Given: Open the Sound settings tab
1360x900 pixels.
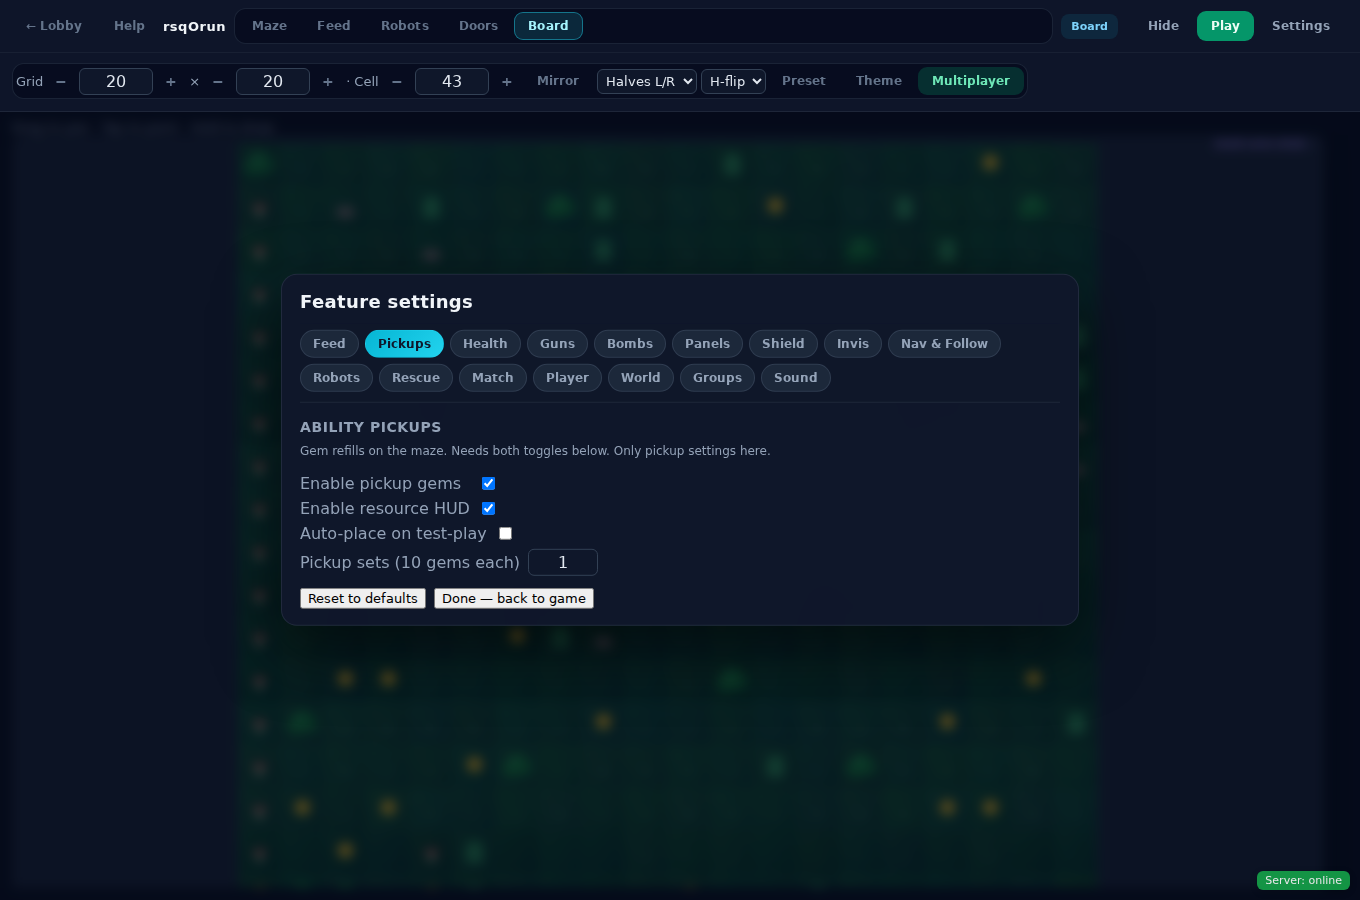Looking at the screenshot, I should click(796, 378).
